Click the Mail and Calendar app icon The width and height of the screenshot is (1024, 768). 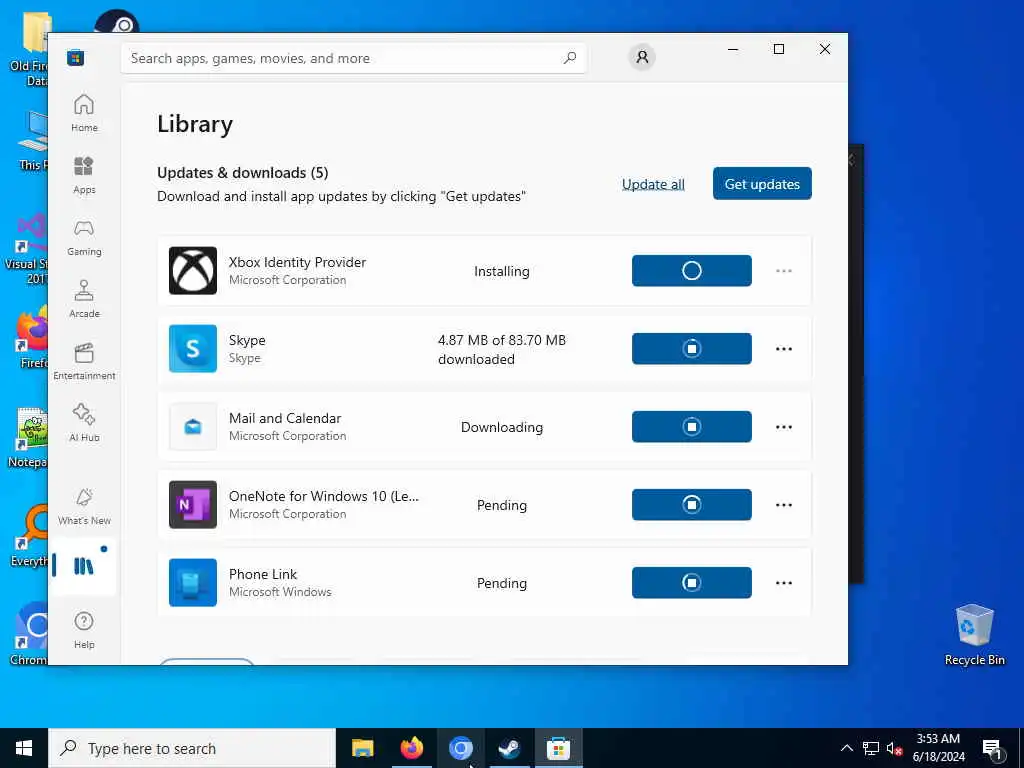pyautogui.click(x=193, y=426)
